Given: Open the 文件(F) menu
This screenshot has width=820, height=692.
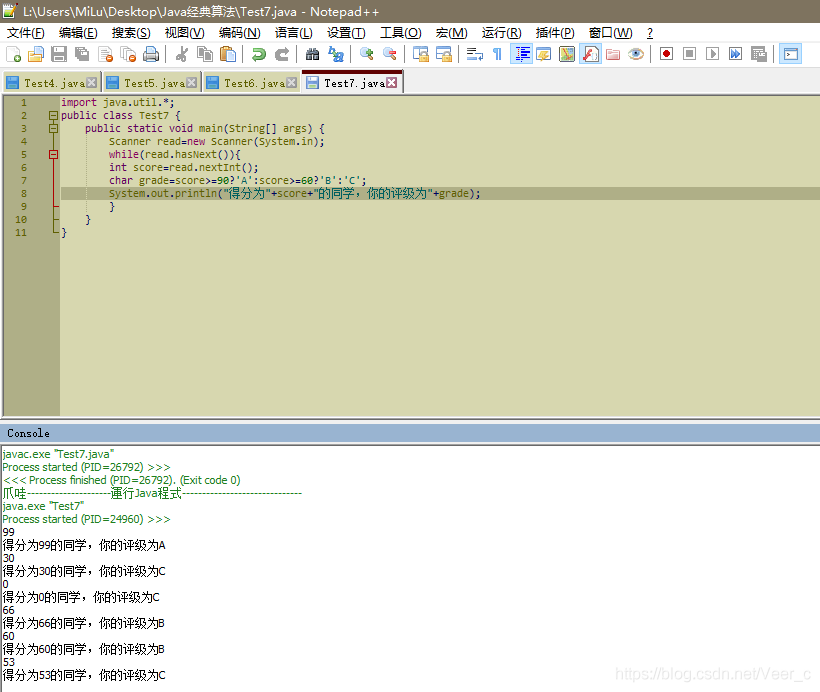Looking at the screenshot, I should 25,33.
